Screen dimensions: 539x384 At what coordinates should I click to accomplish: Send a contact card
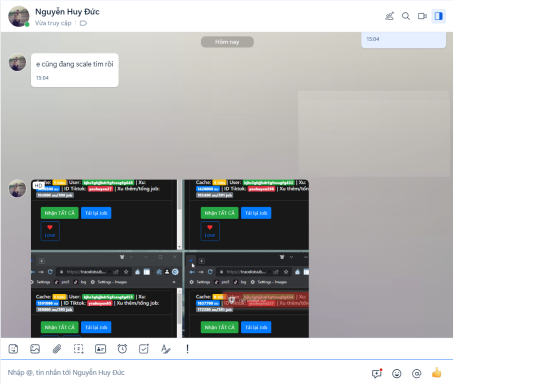100,349
